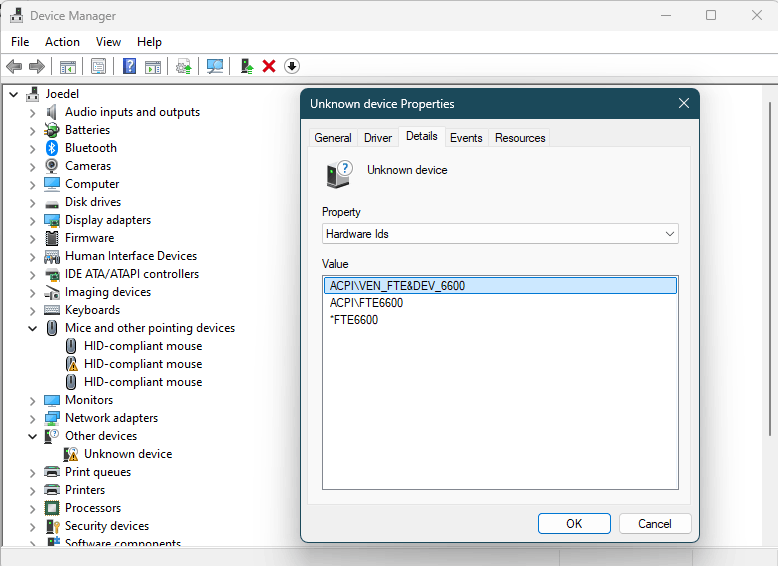Click the Processors category icon
The width and height of the screenshot is (778, 566).
(x=52, y=508)
